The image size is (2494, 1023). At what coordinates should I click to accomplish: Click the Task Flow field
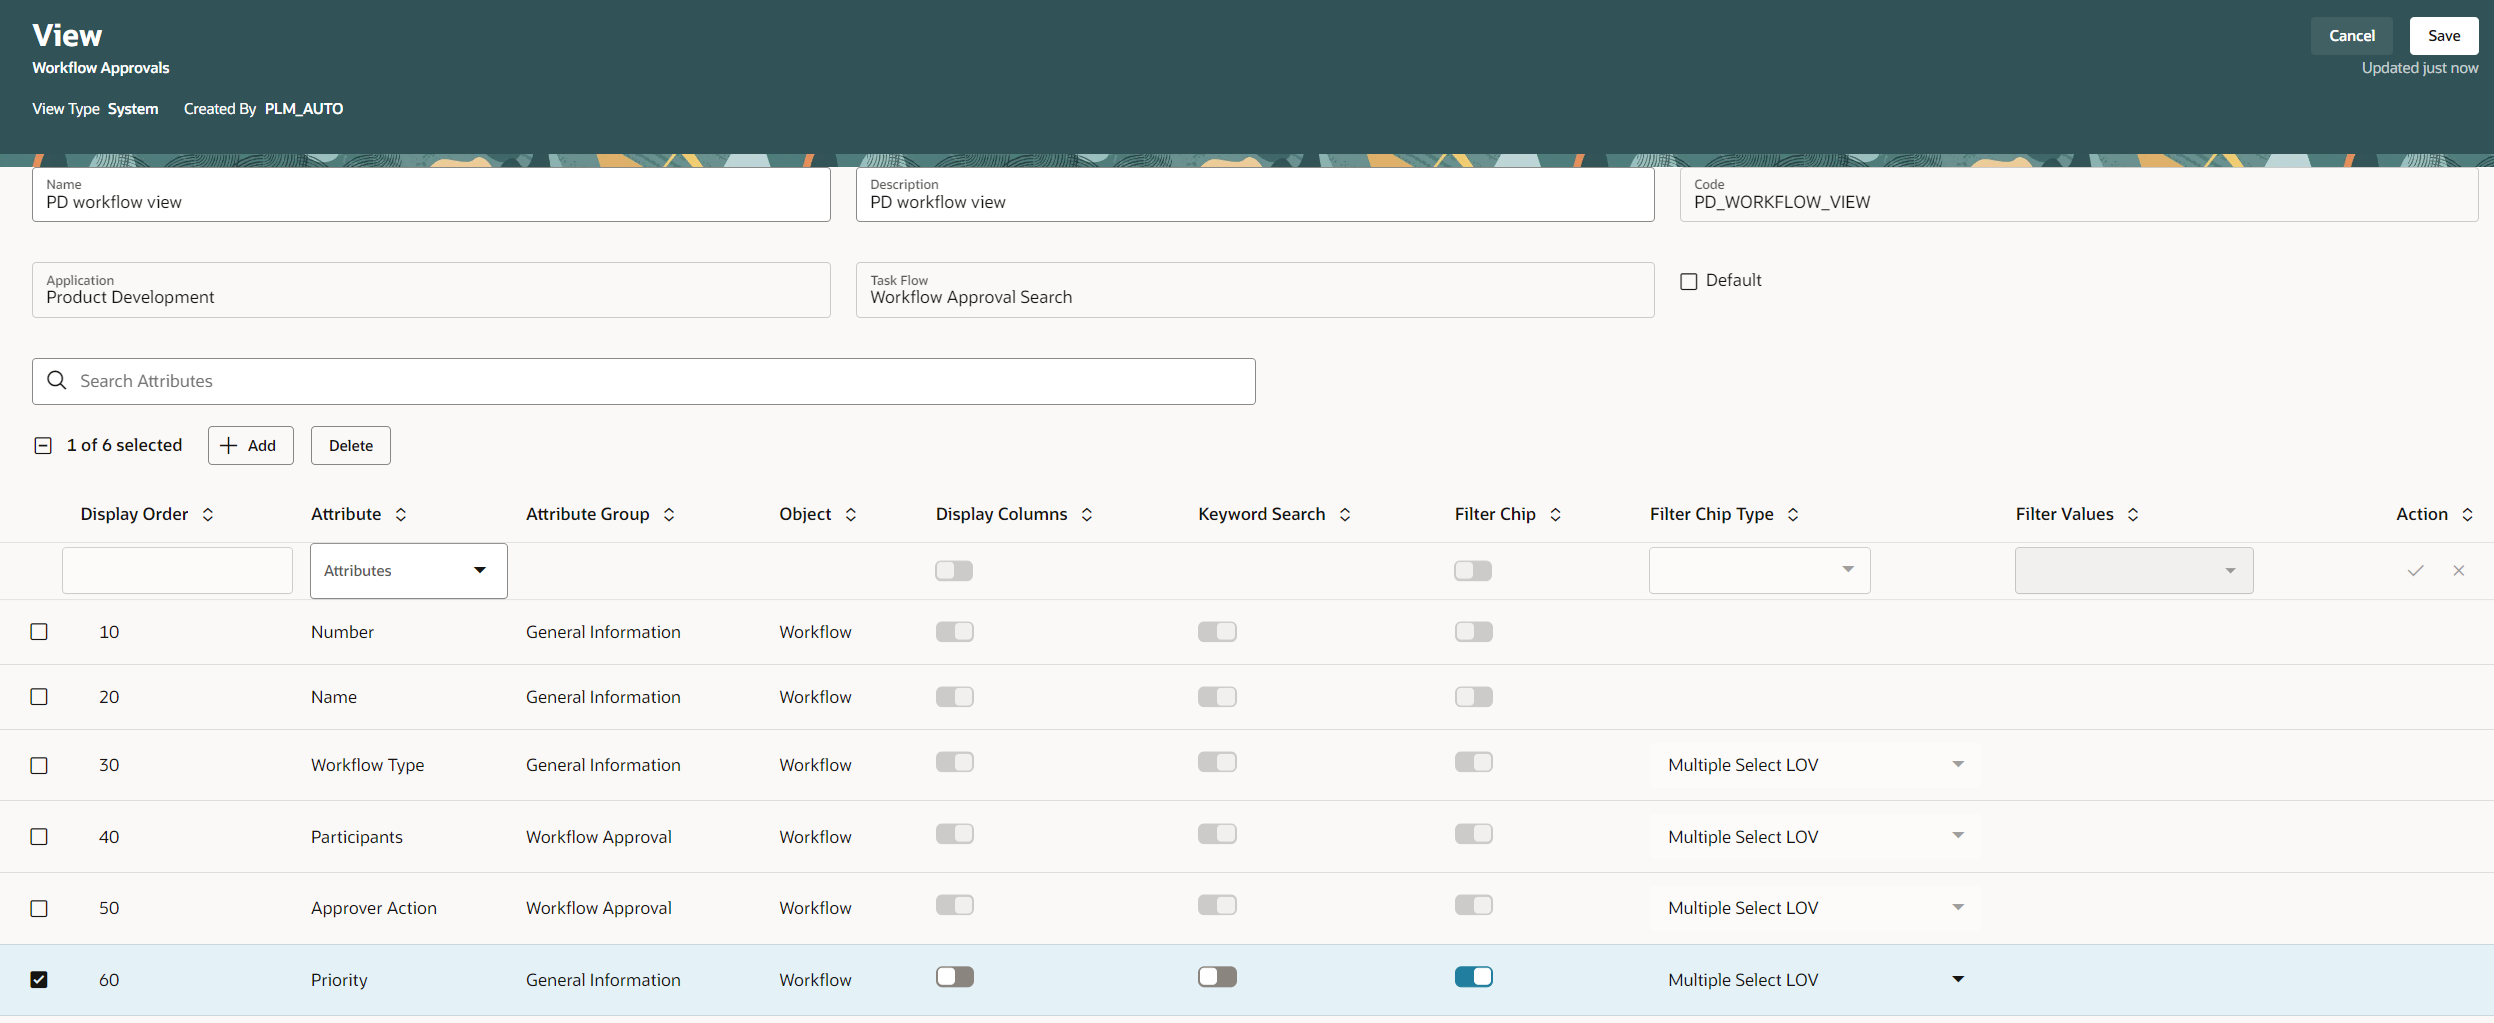coord(1255,290)
